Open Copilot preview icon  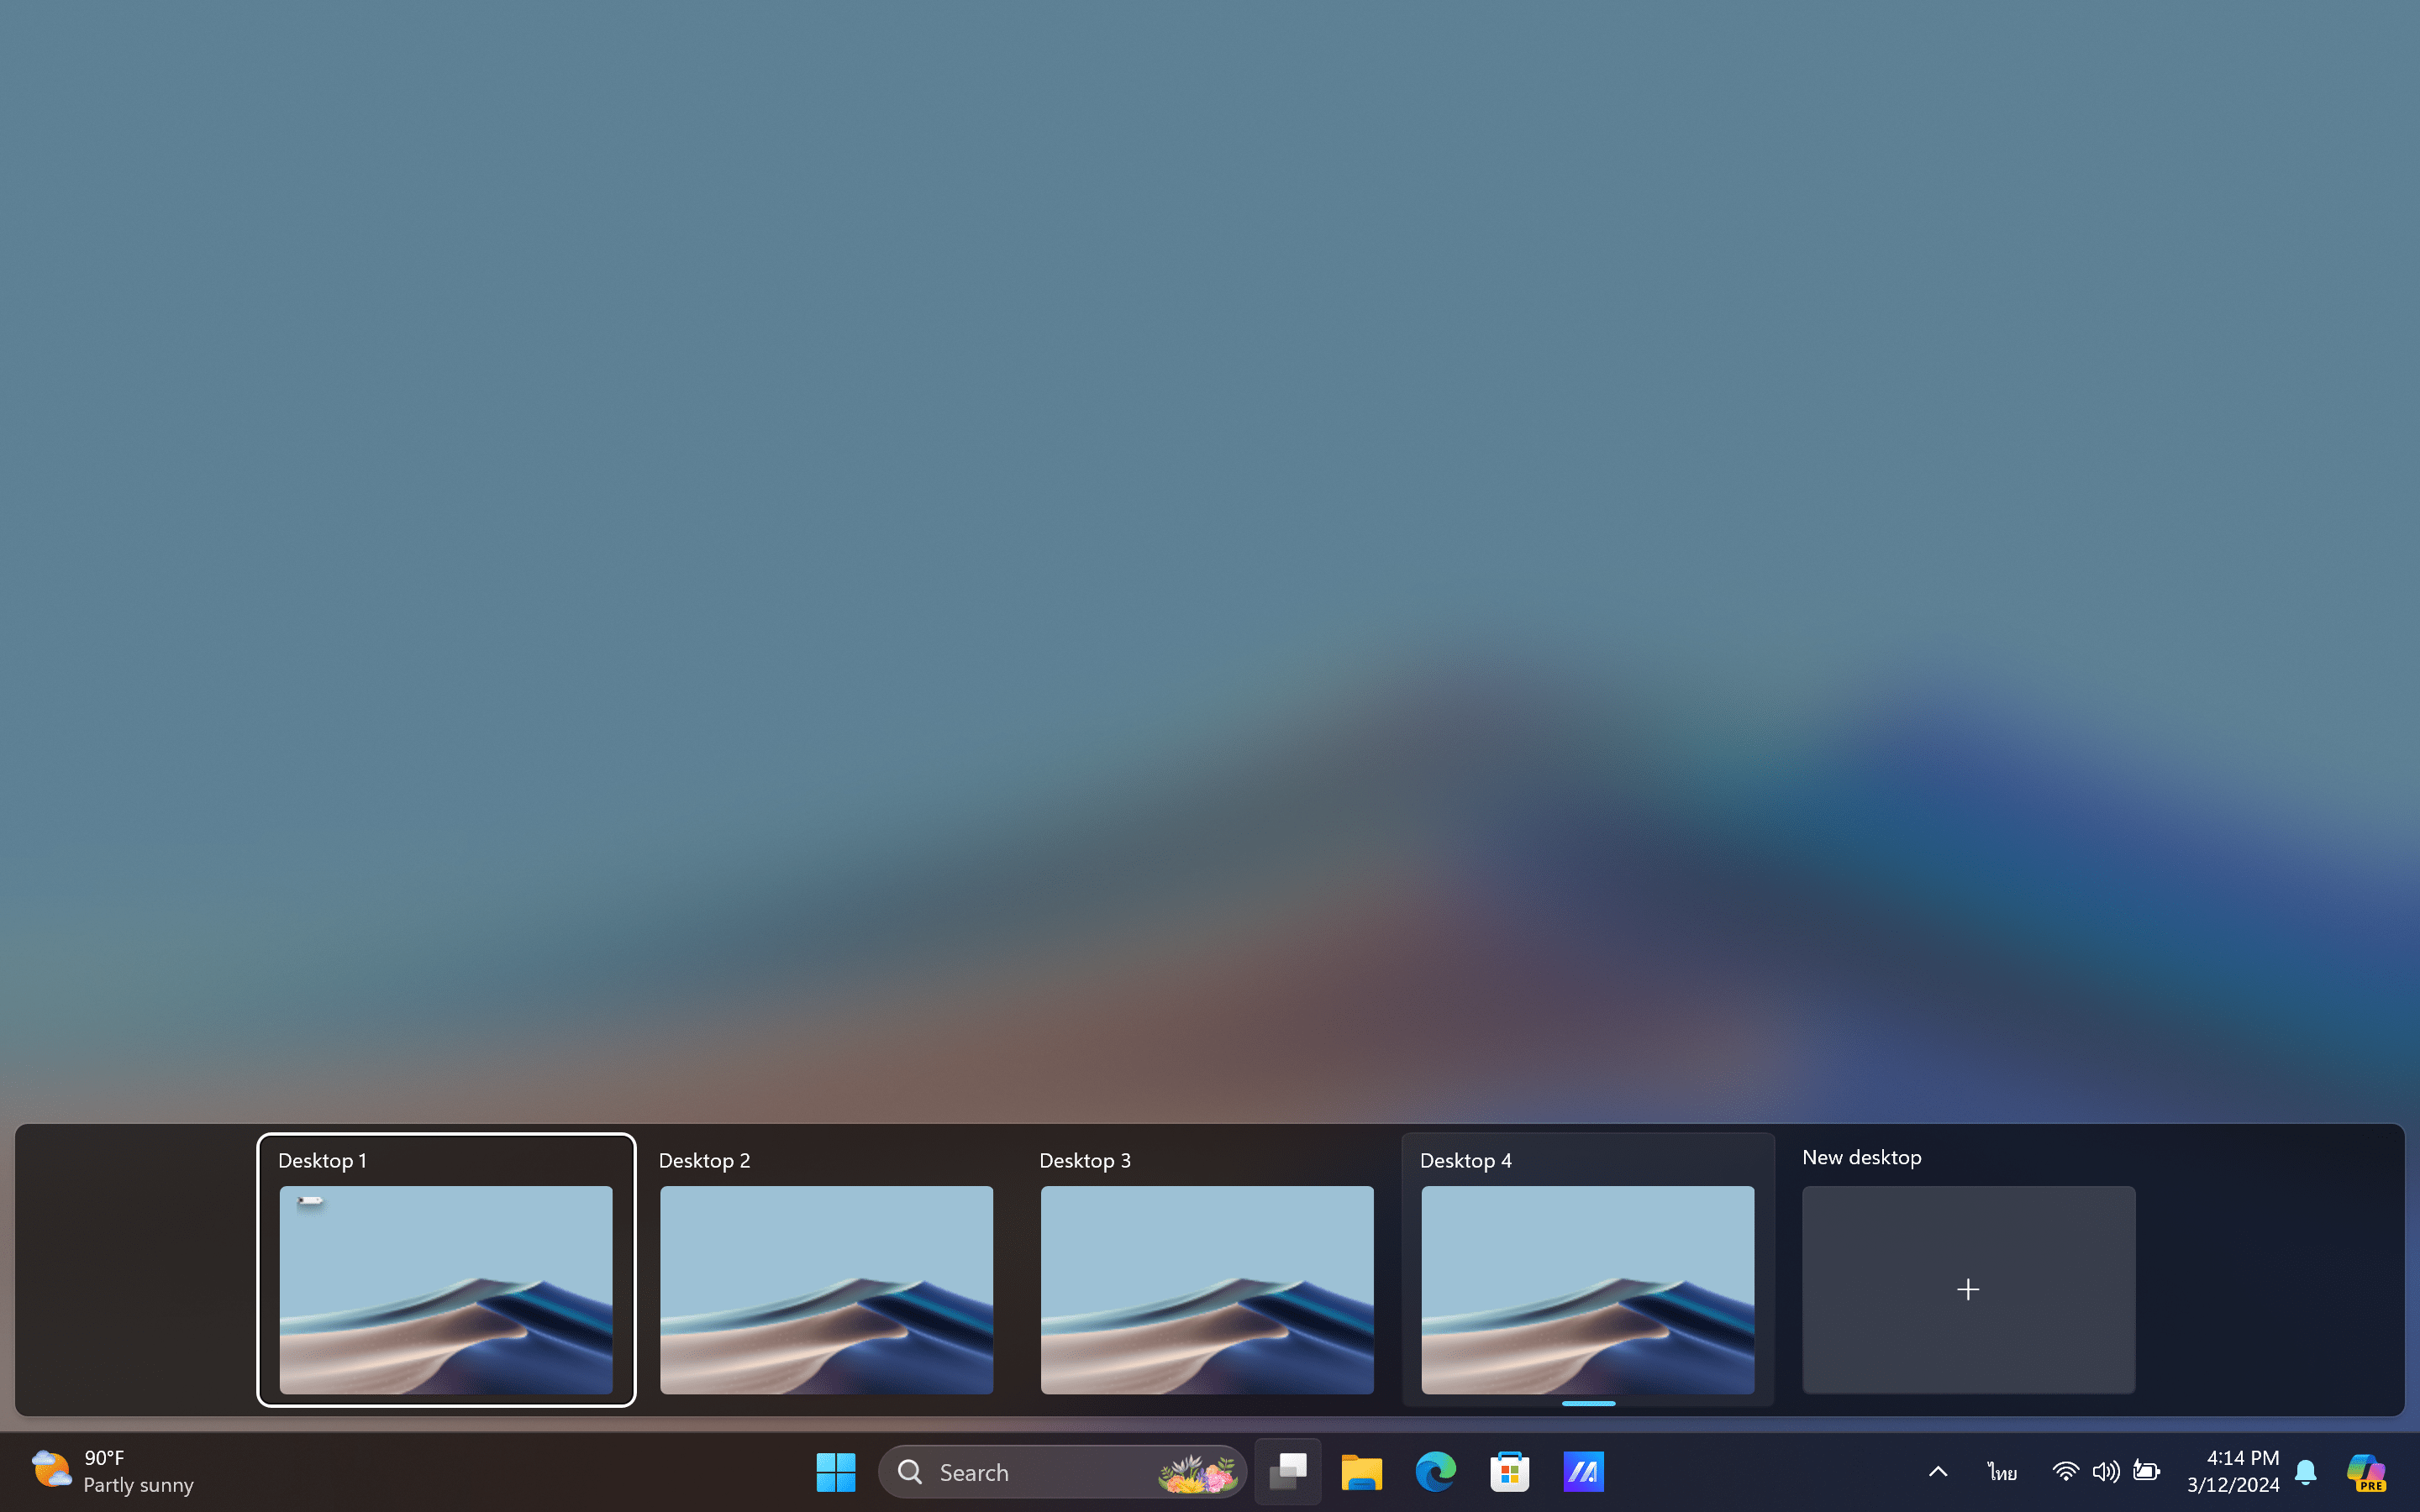pos(2366,1472)
